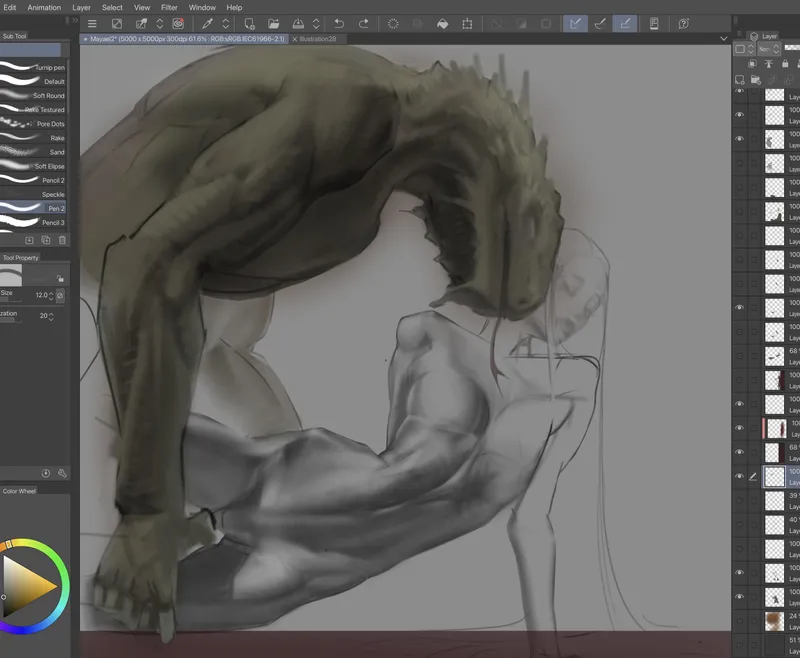Image resolution: width=800 pixels, height=658 pixels.
Task: Open the blending mode dropdown
Action: click(x=769, y=49)
